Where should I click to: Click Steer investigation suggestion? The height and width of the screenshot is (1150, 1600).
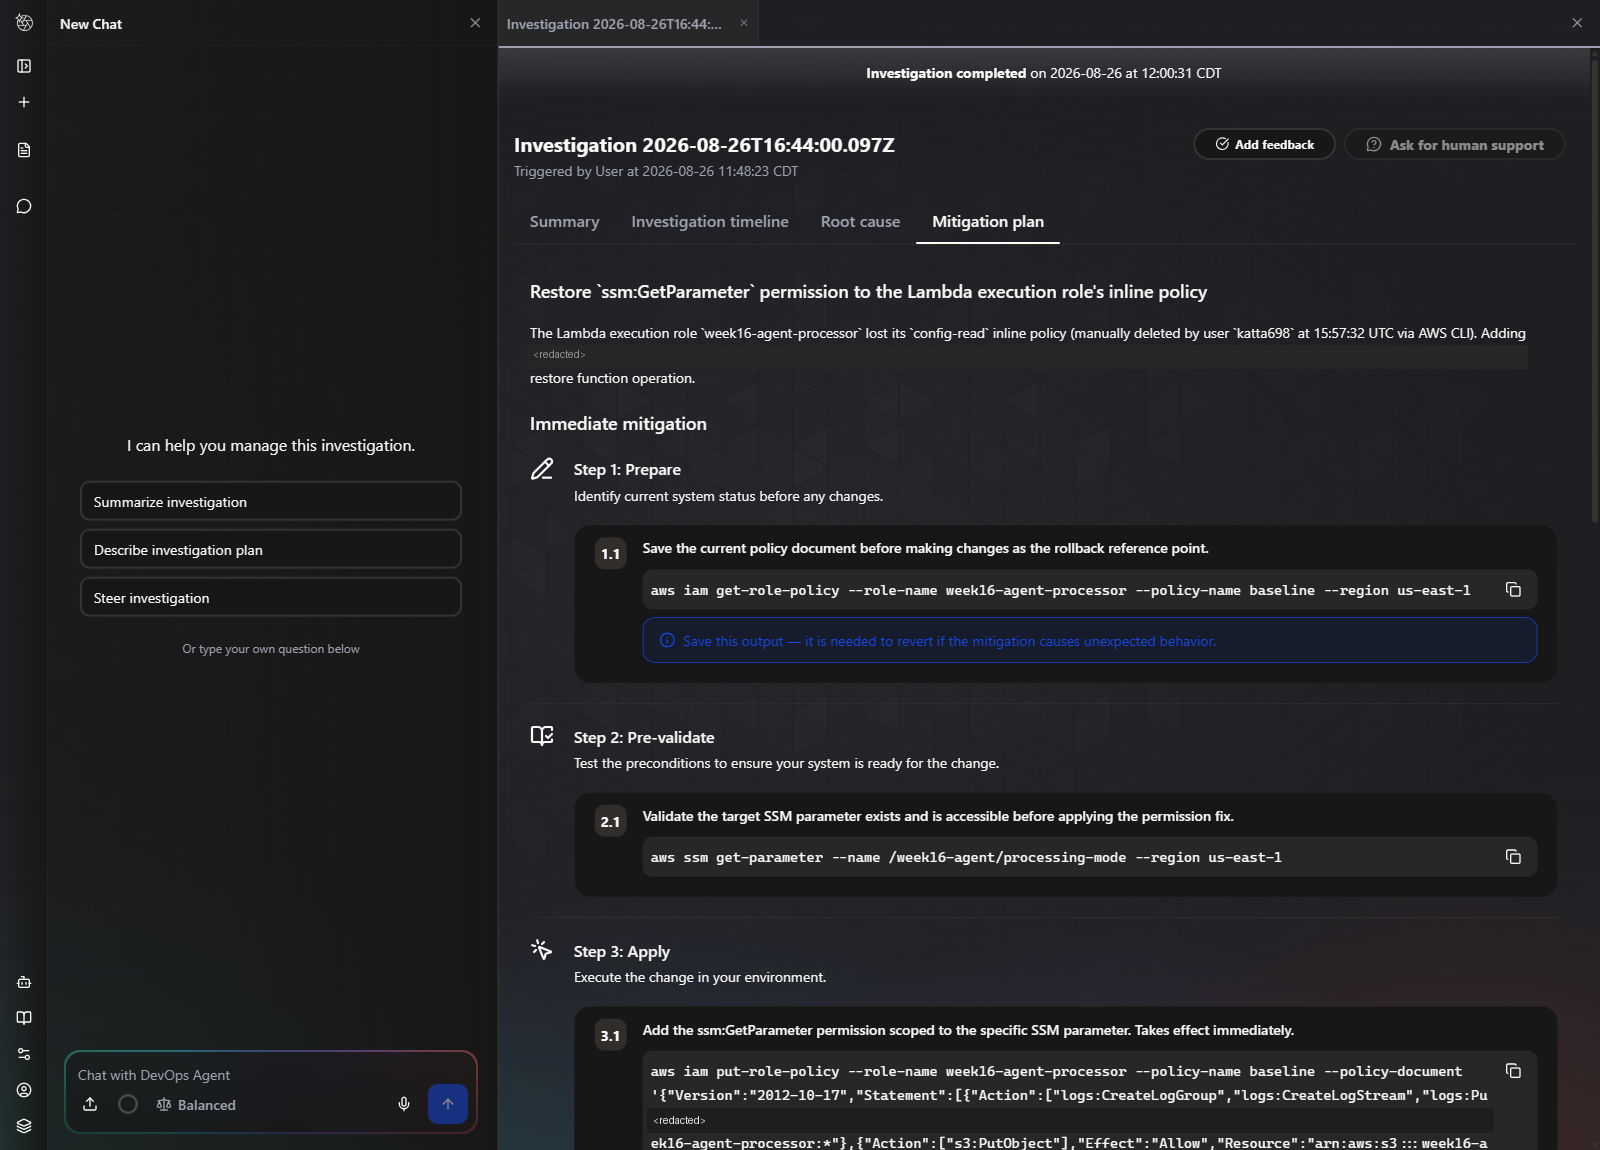click(x=271, y=597)
